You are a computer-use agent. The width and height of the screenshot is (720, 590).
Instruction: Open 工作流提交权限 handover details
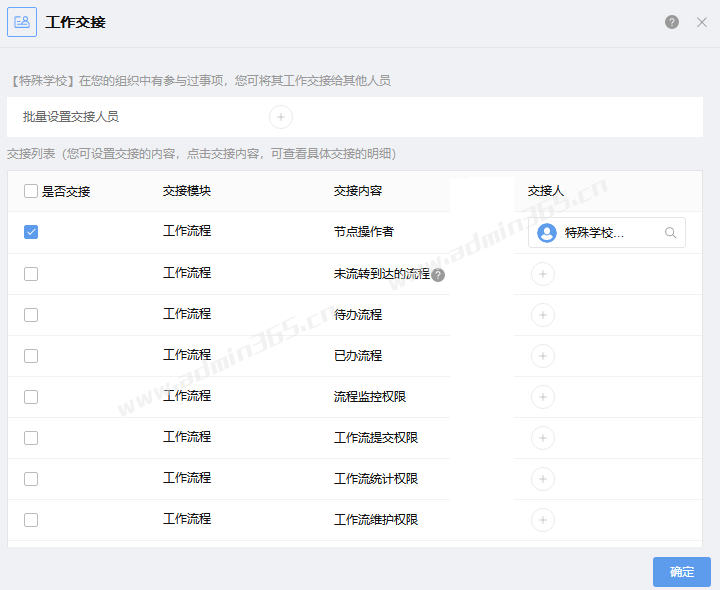[376, 438]
